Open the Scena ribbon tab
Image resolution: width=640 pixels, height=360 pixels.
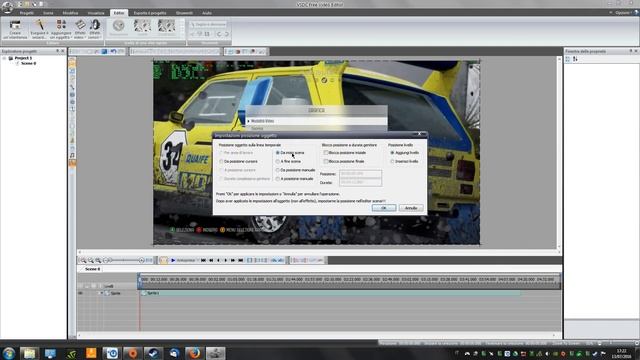(48, 13)
